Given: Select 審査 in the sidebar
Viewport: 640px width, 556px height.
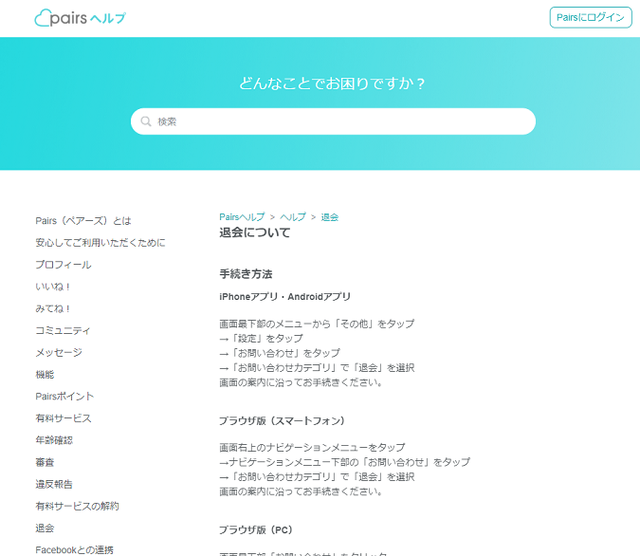Looking at the screenshot, I should (45, 462).
